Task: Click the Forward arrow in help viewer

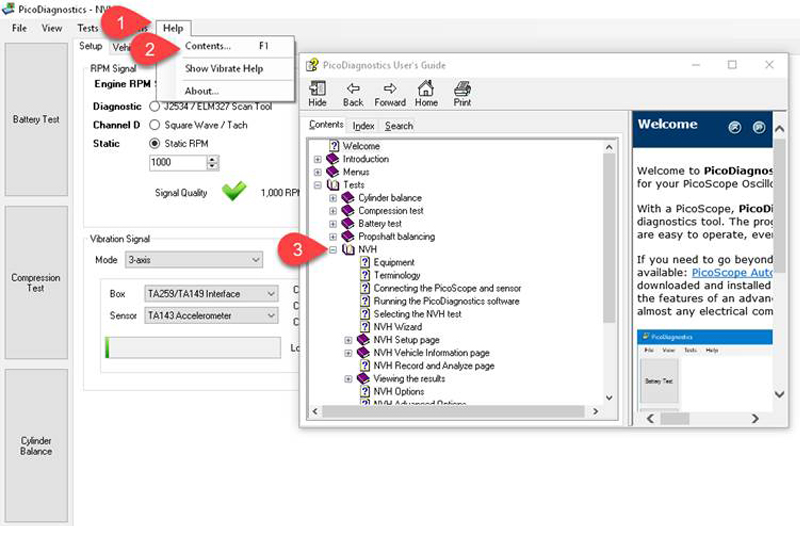Action: [x=390, y=93]
